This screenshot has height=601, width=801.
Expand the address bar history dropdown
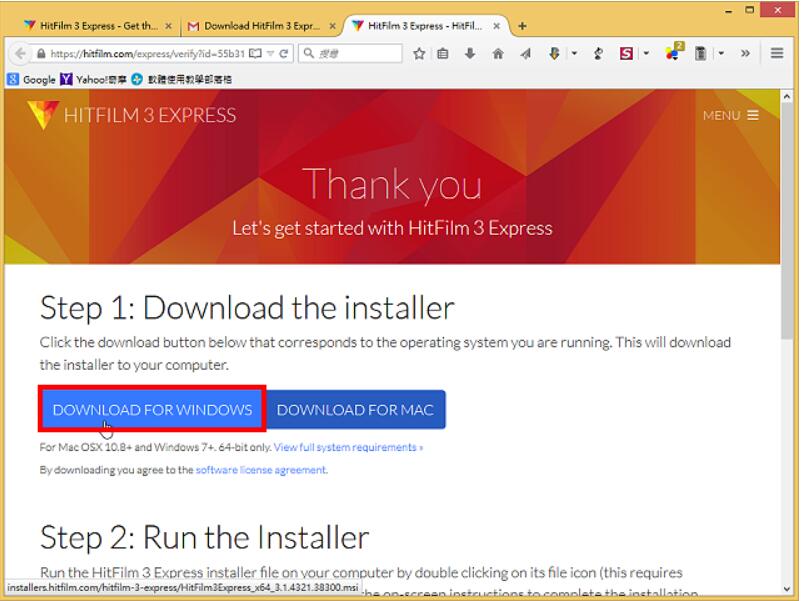point(270,54)
